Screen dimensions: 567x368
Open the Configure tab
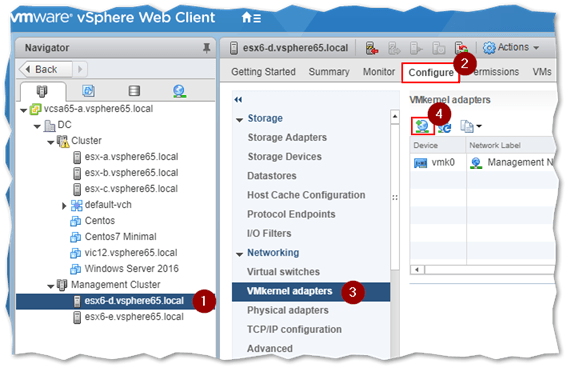click(430, 73)
